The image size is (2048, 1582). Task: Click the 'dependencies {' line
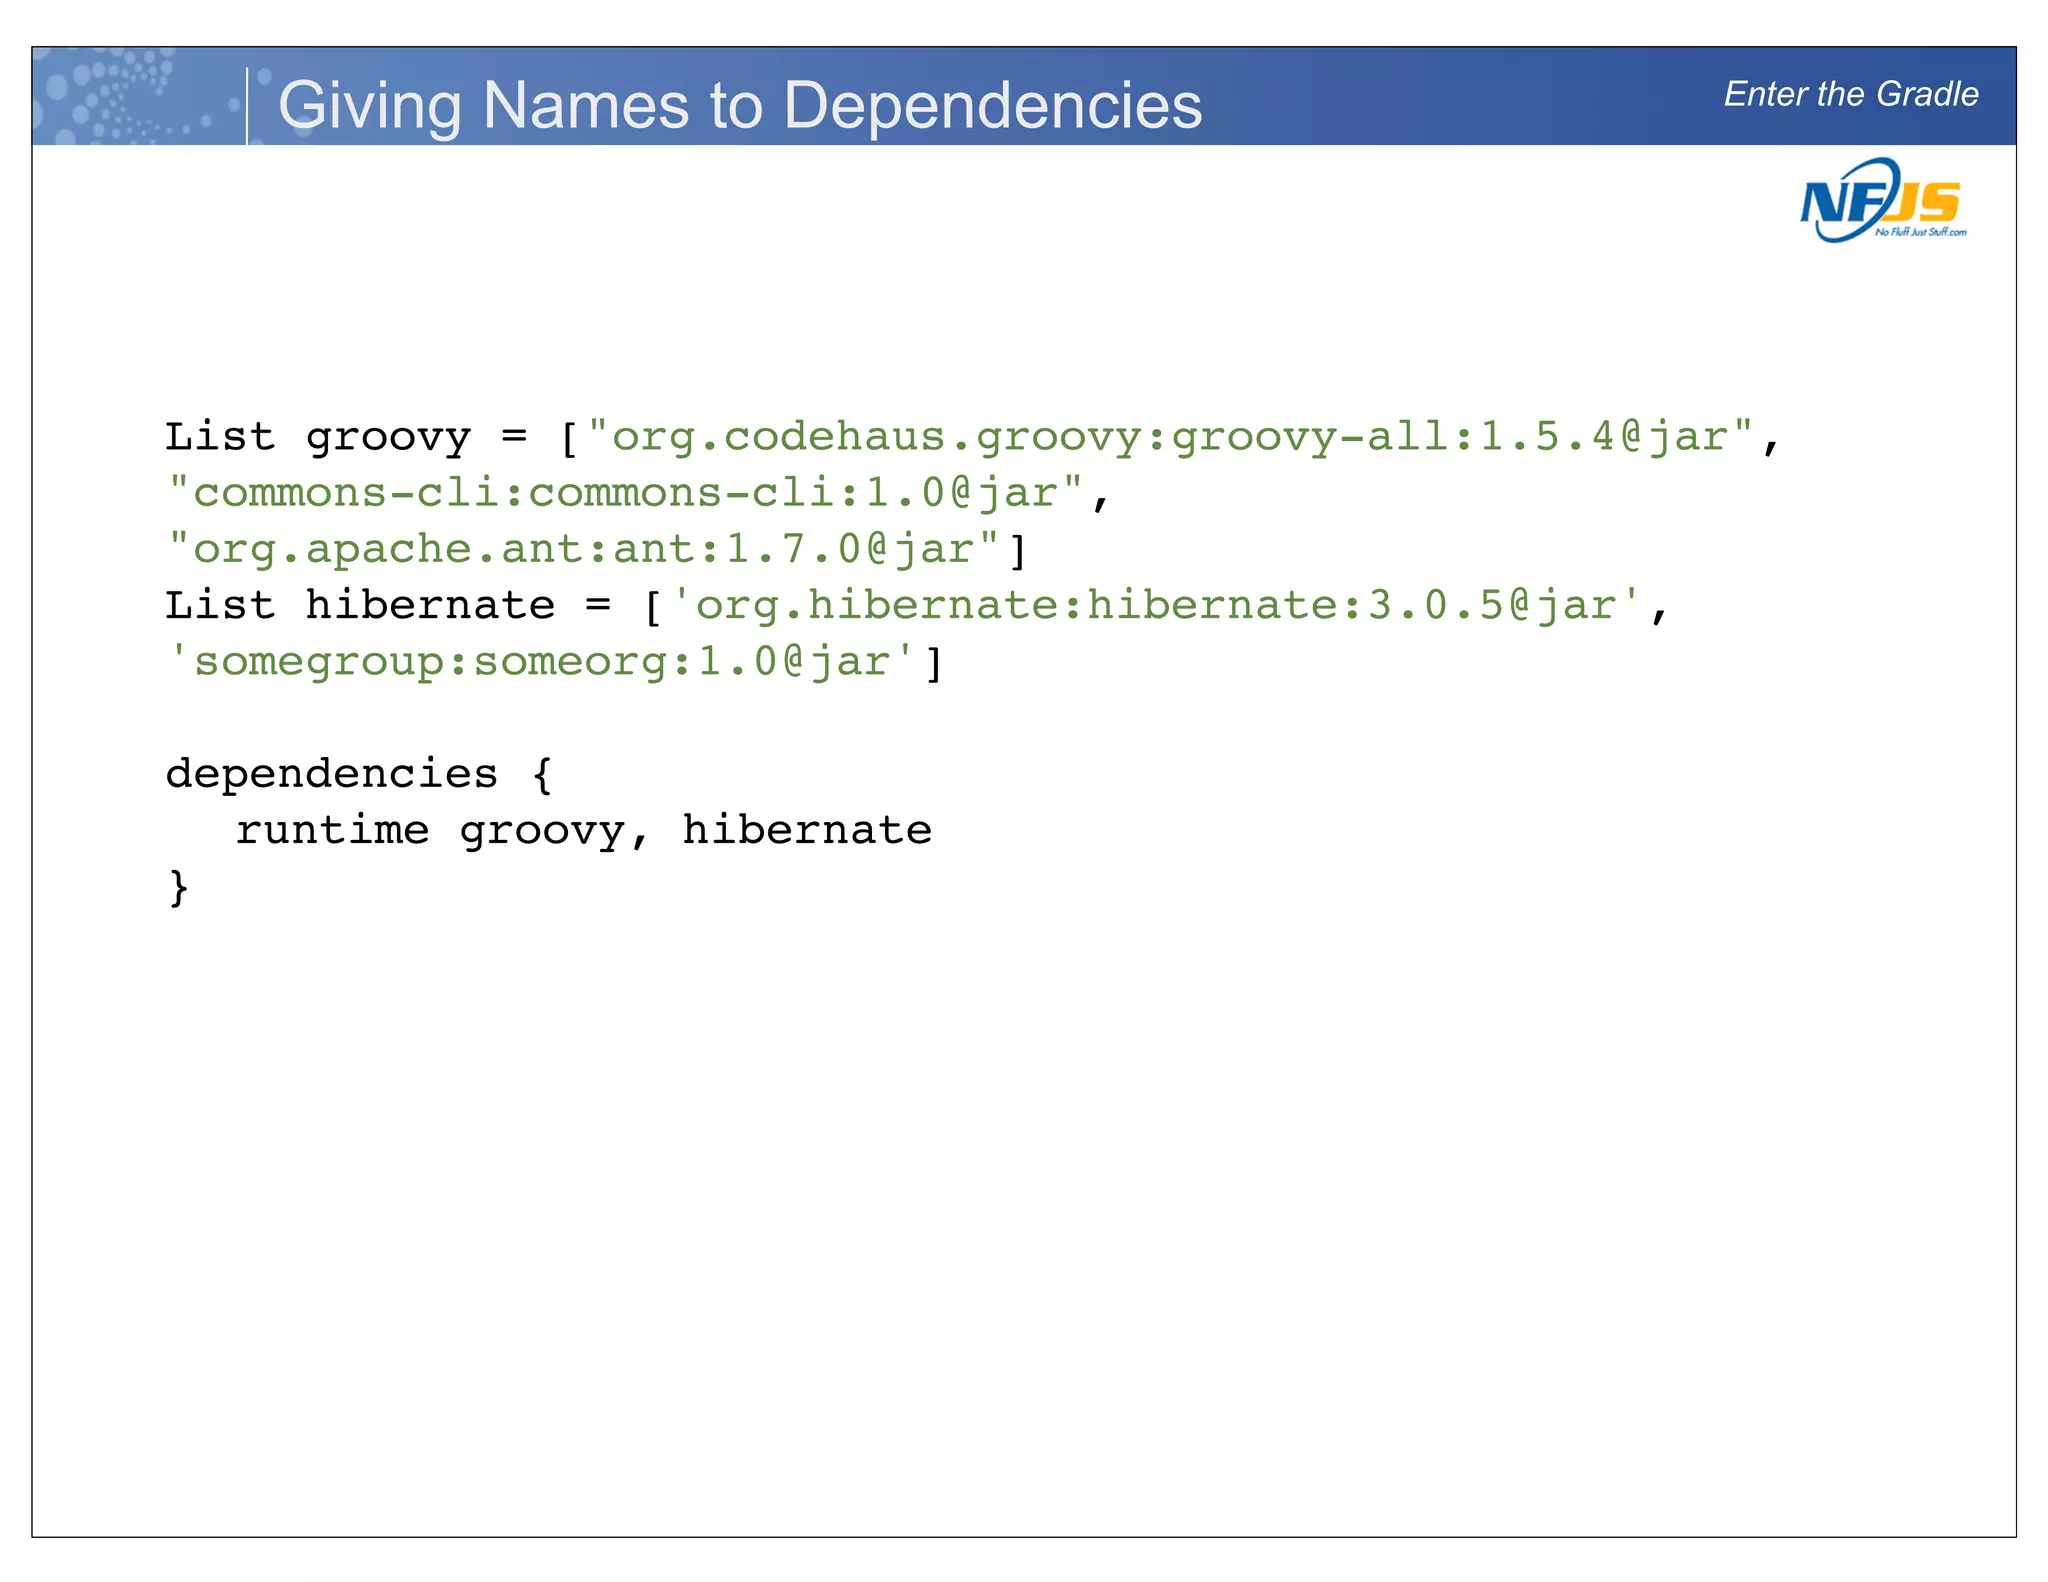click(x=359, y=774)
